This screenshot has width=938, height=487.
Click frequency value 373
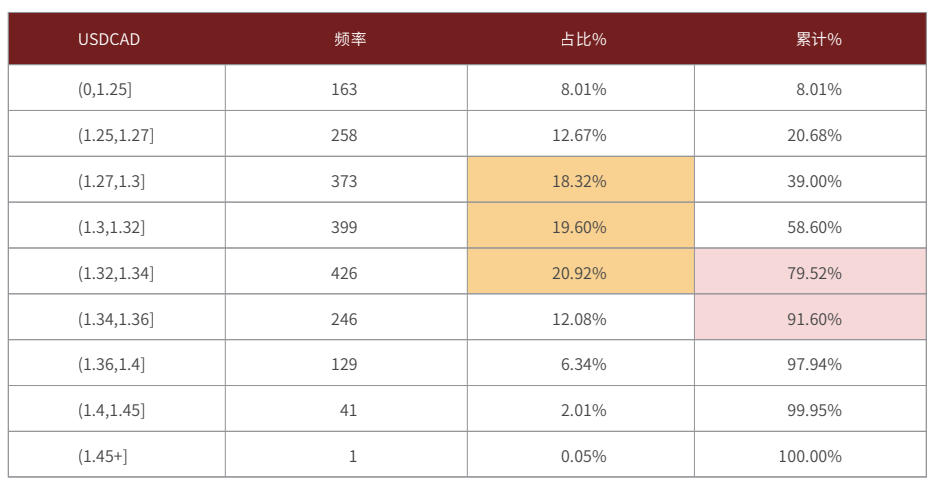[x=344, y=181]
